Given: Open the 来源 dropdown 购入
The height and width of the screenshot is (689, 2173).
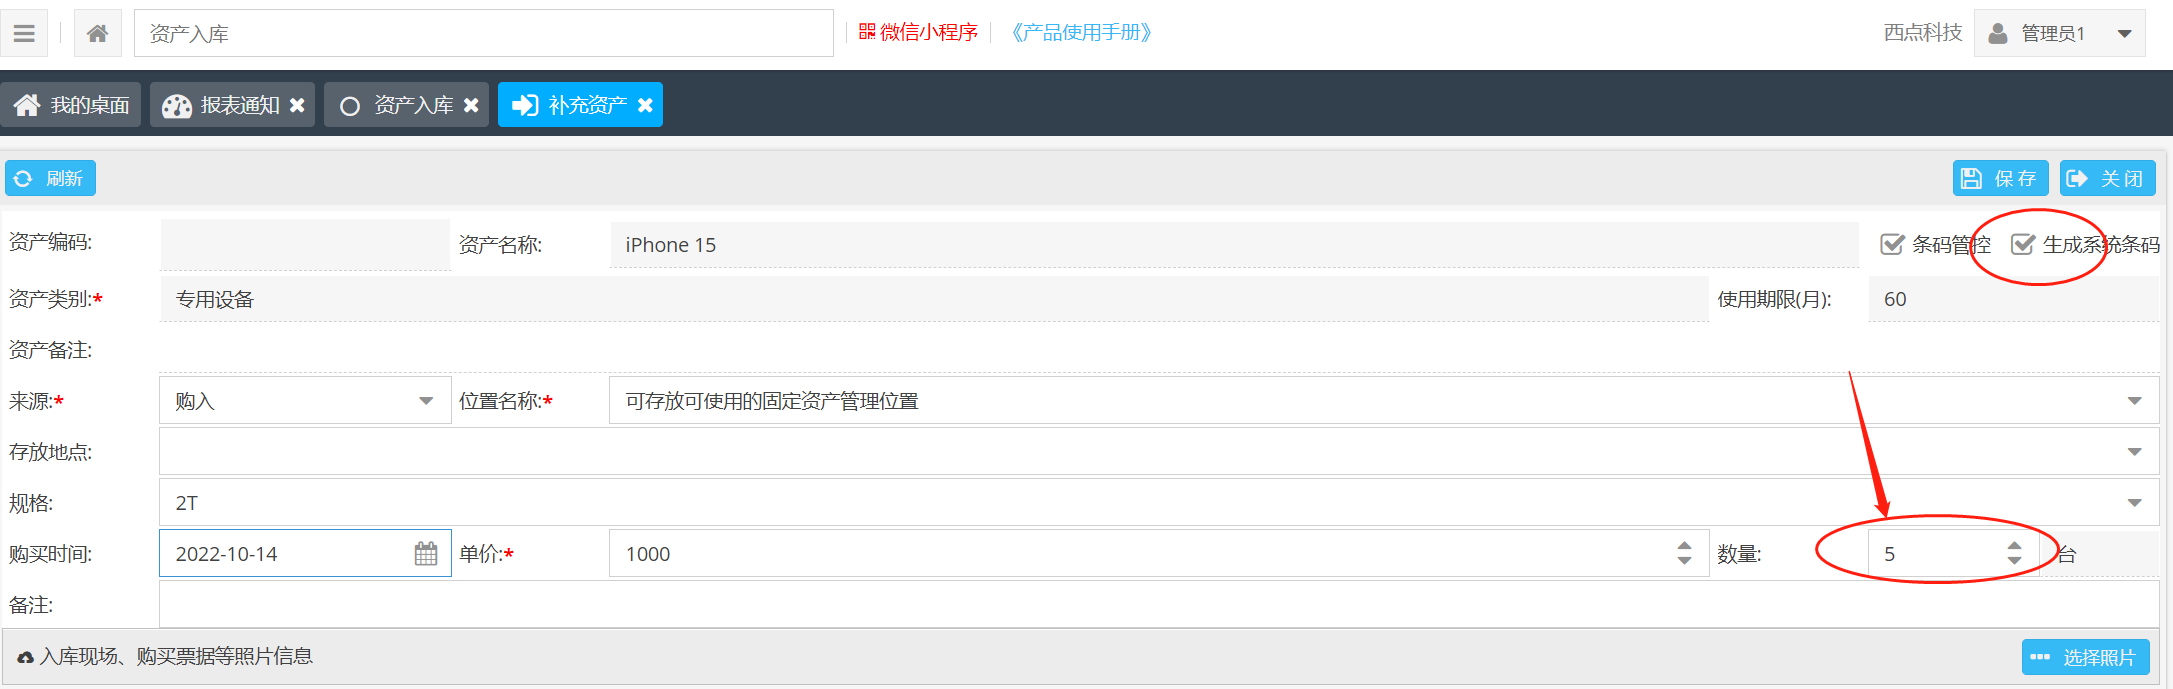Looking at the screenshot, I should [305, 401].
